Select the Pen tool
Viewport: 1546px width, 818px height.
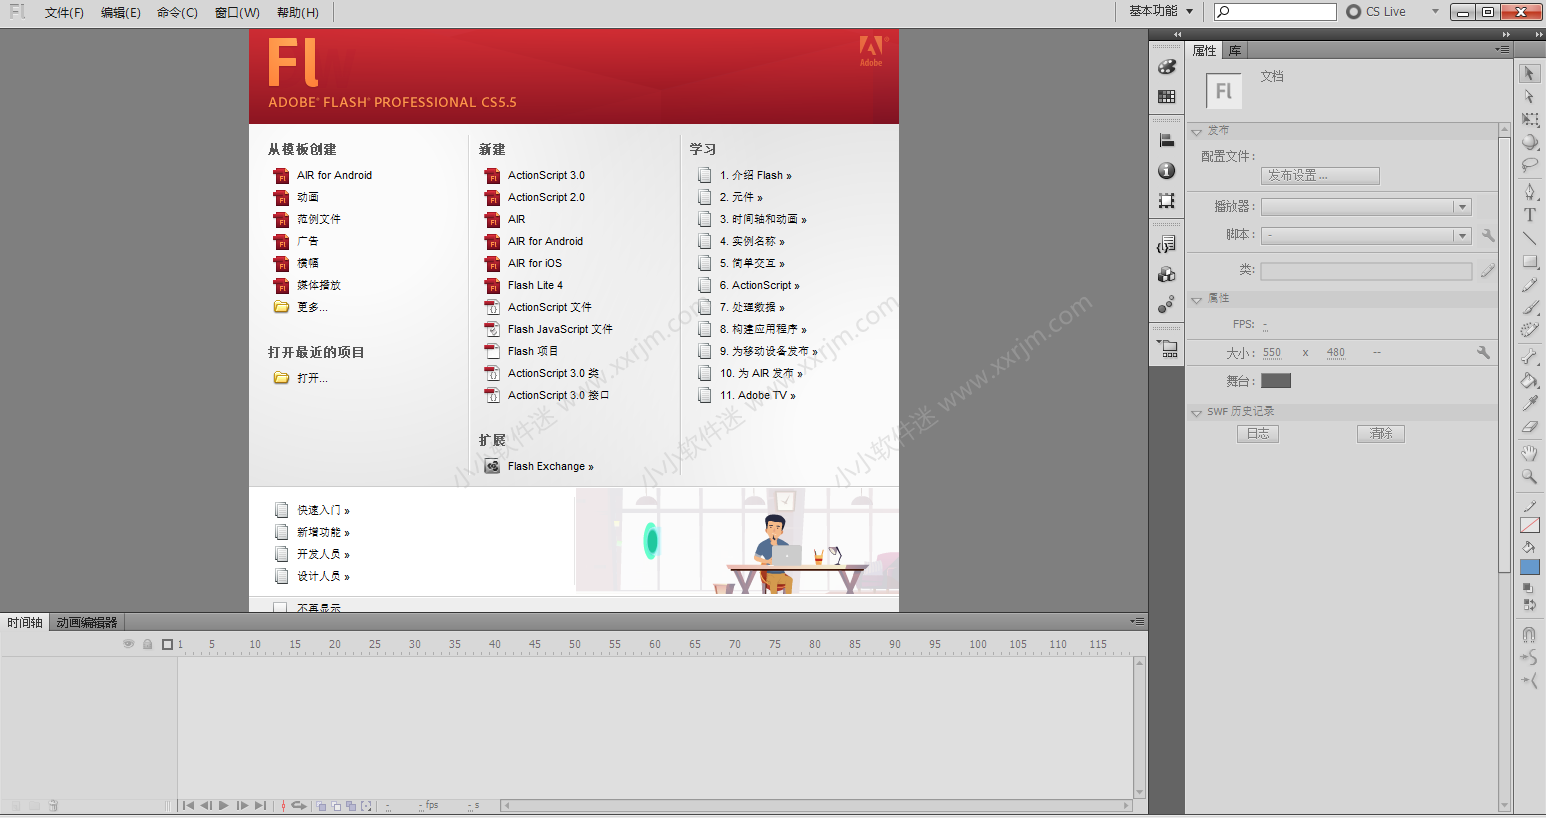tap(1529, 191)
